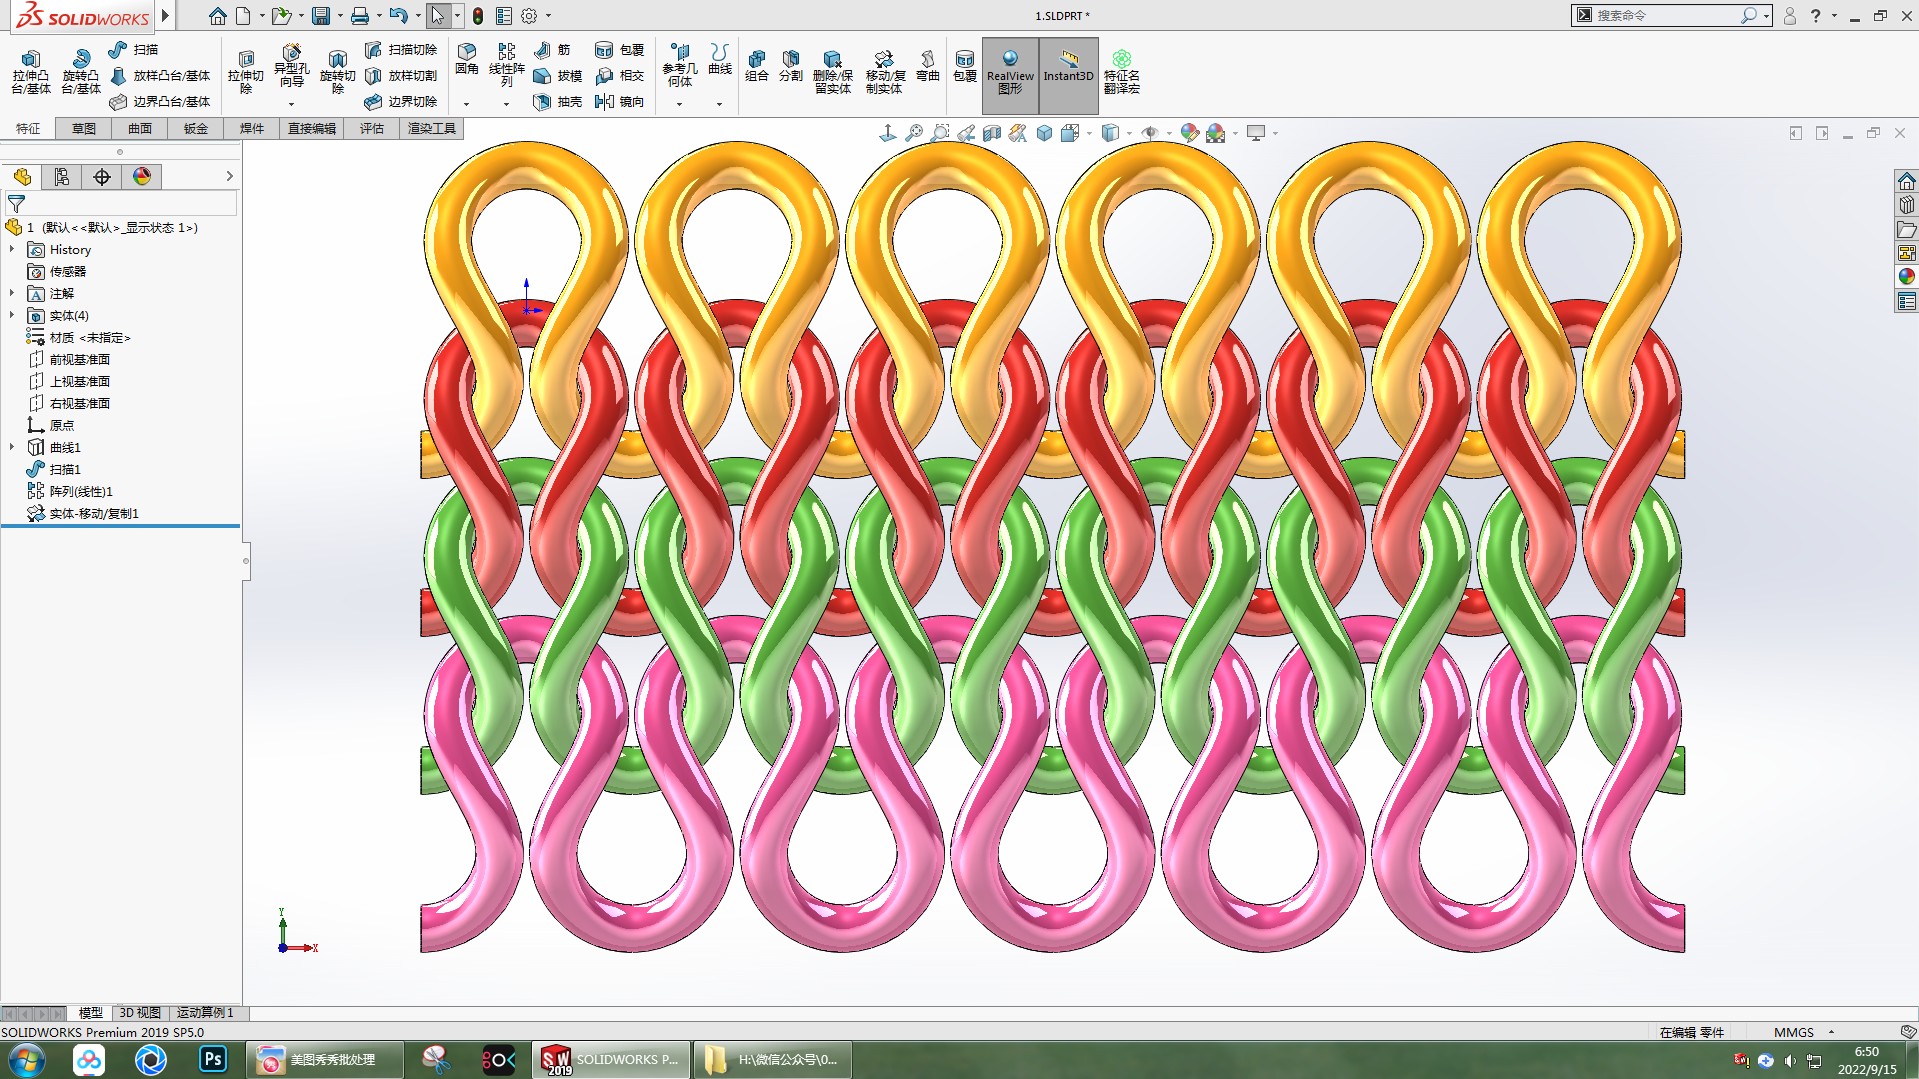
Task: Click the 搜索命令 search field
Action: (x=1665, y=15)
